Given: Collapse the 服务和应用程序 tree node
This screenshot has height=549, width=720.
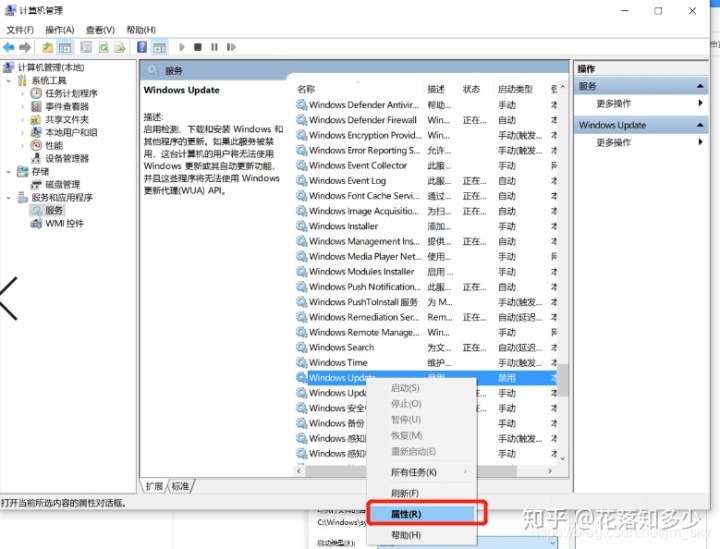Looking at the screenshot, I should [8, 198].
